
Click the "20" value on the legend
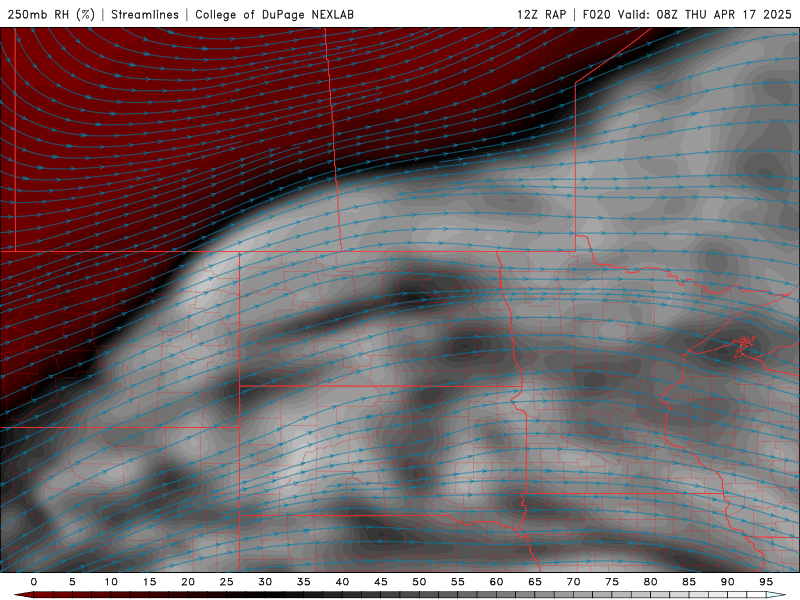click(188, 582)
